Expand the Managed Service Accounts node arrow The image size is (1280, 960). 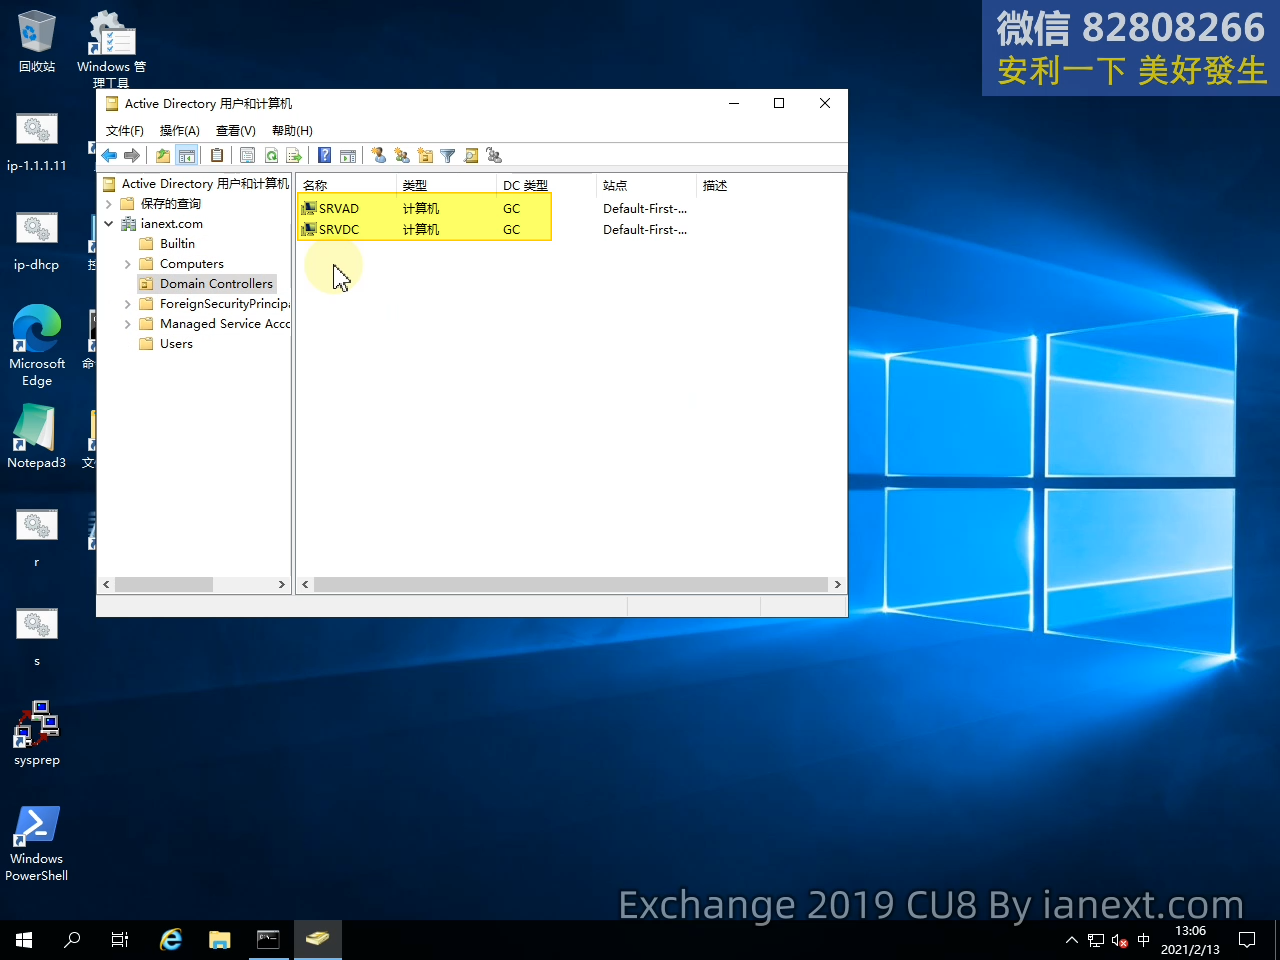coord(128,324)
